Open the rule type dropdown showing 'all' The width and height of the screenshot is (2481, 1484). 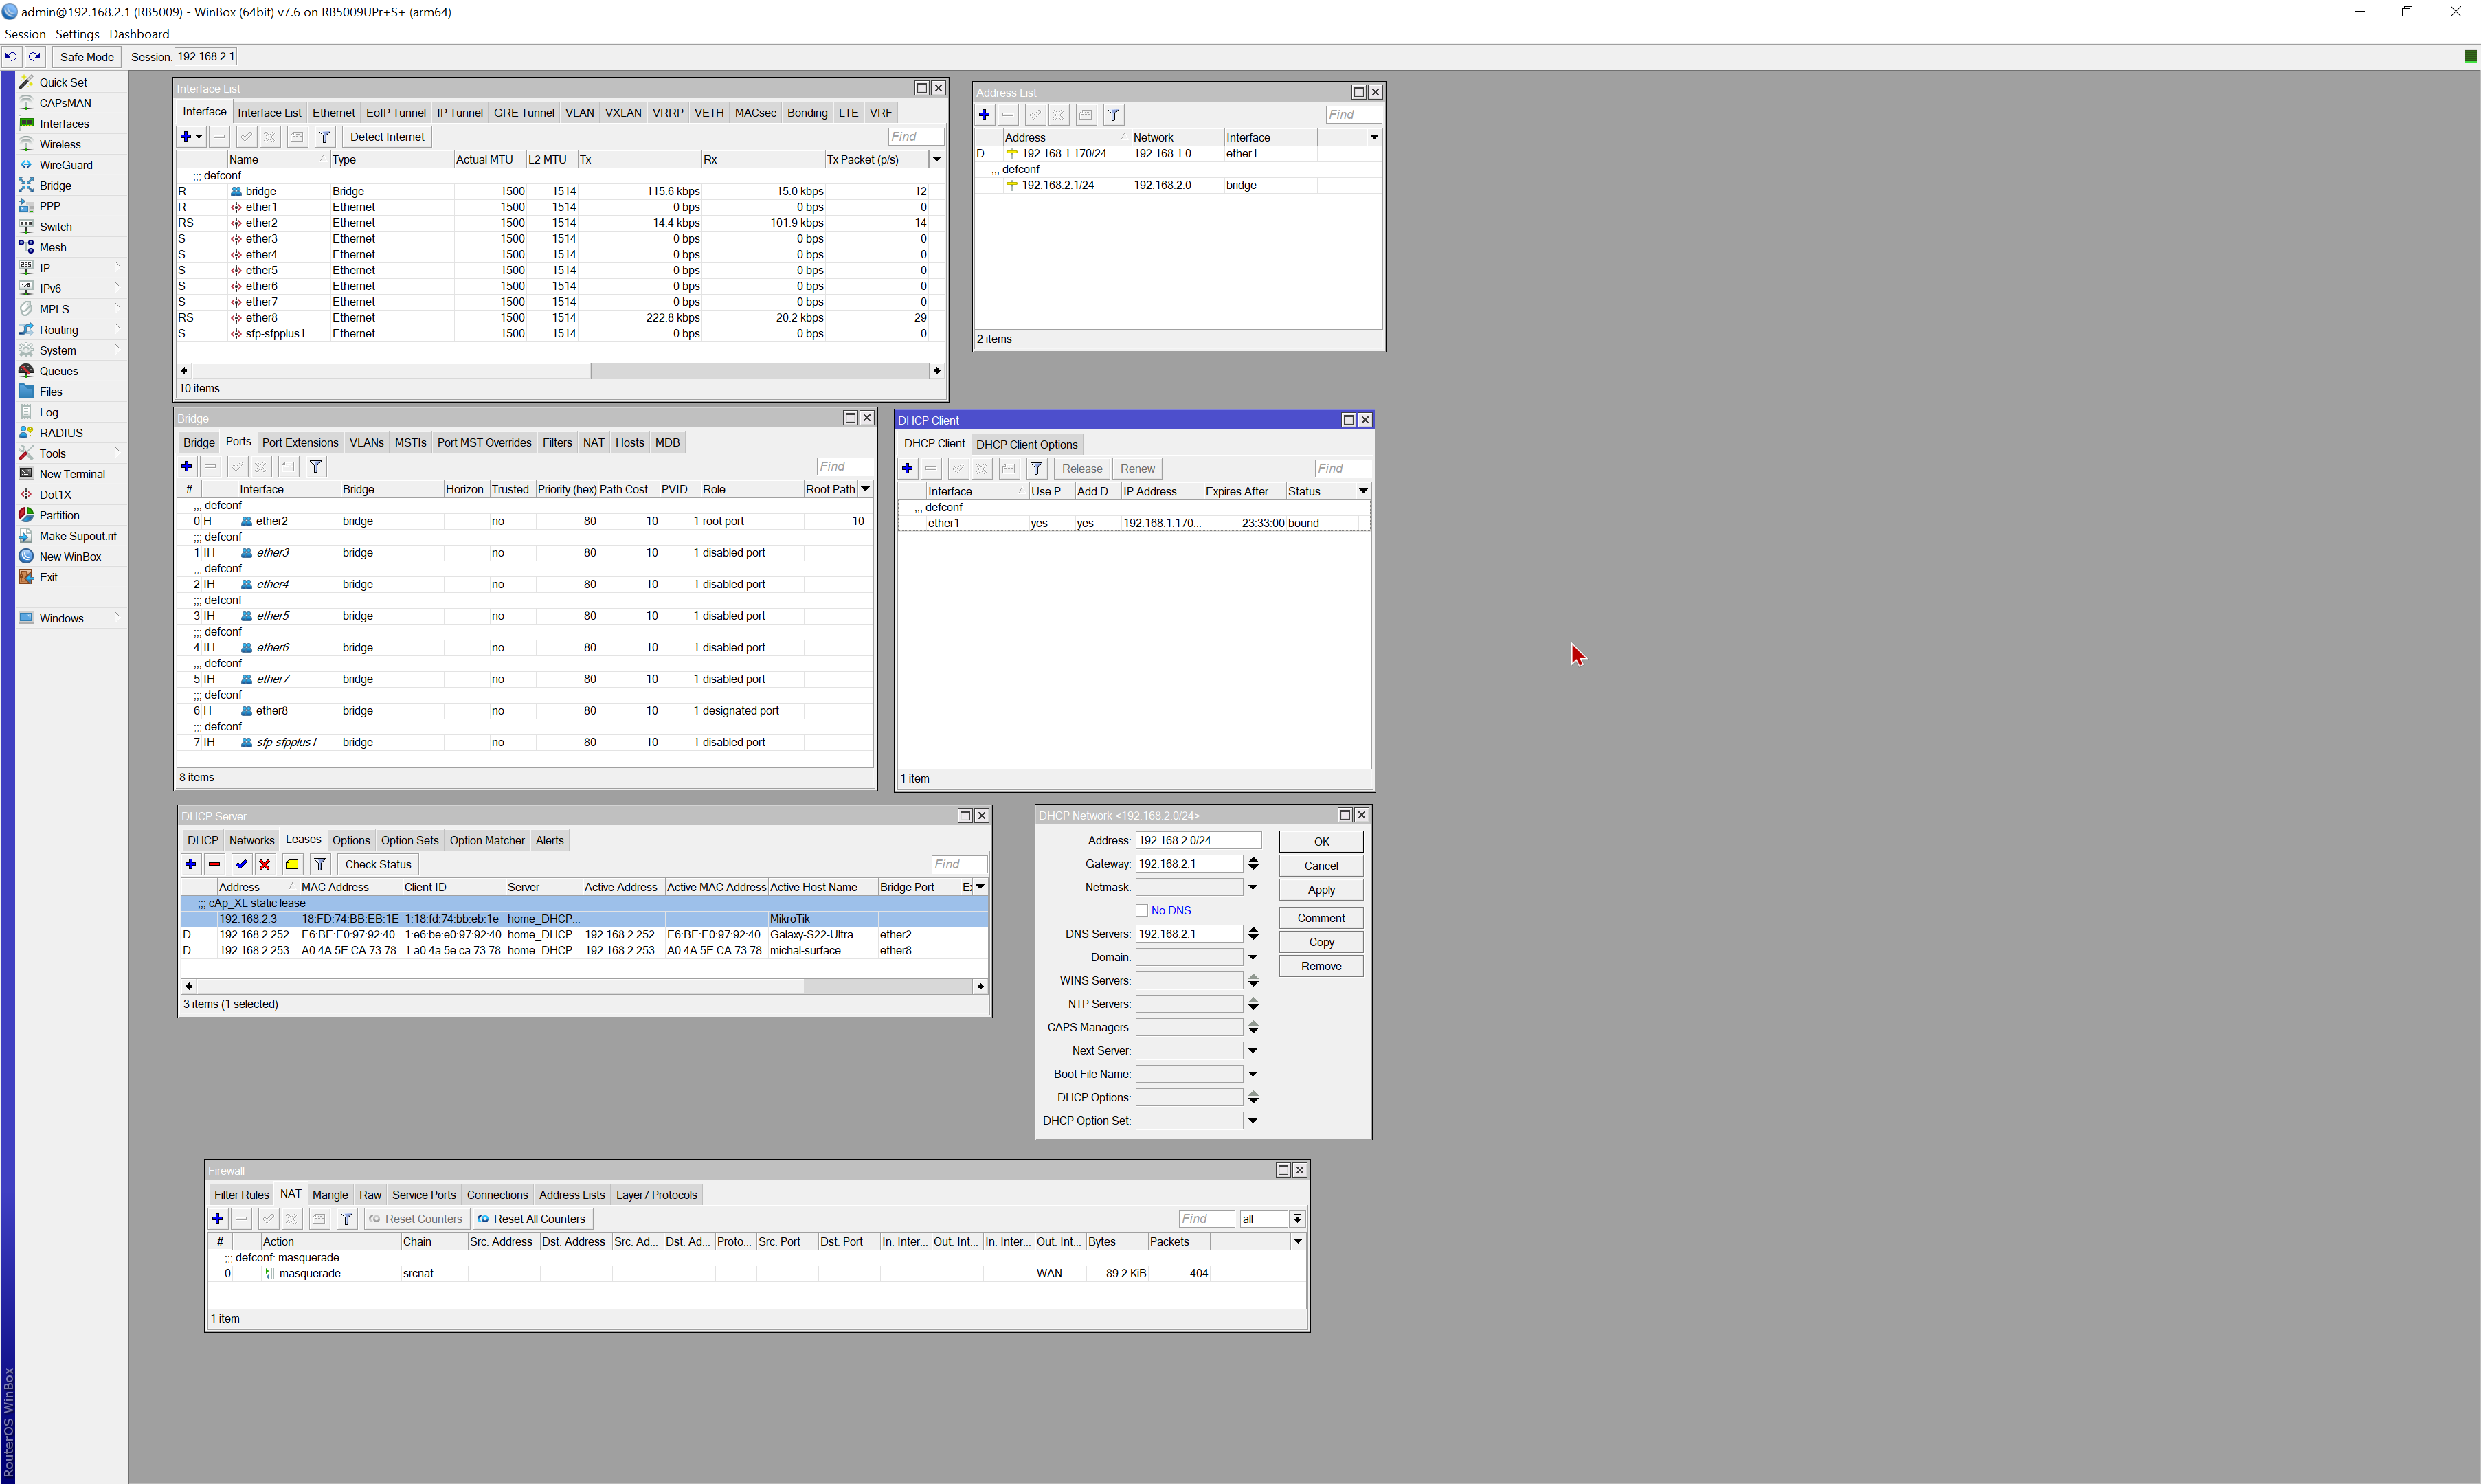pos(1296,1218)
